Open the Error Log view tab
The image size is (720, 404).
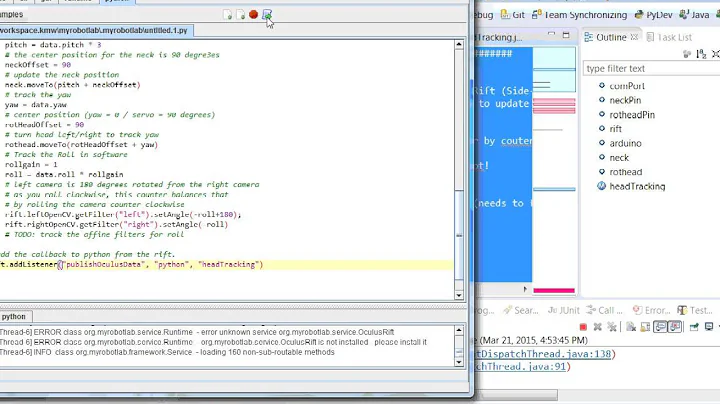click(x=652, y=310)
